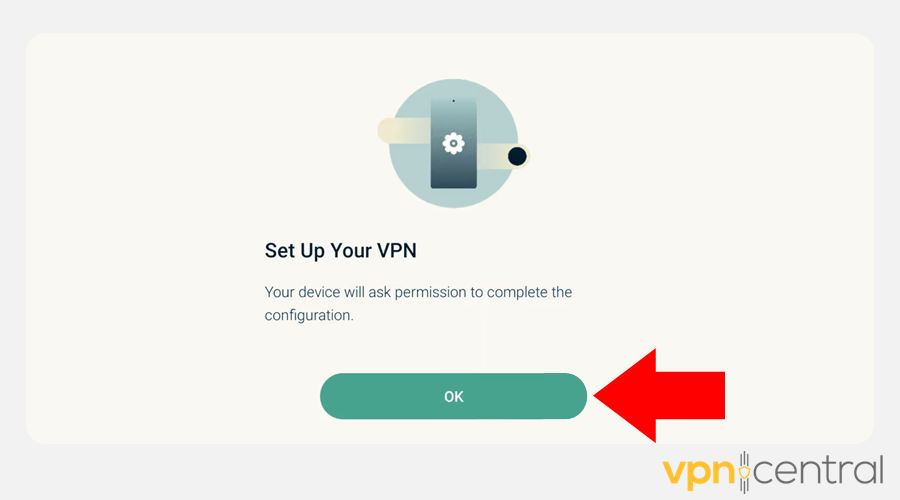Click the word configuration in description
Screen dimensions: 900x500
(x=309, y=315)
